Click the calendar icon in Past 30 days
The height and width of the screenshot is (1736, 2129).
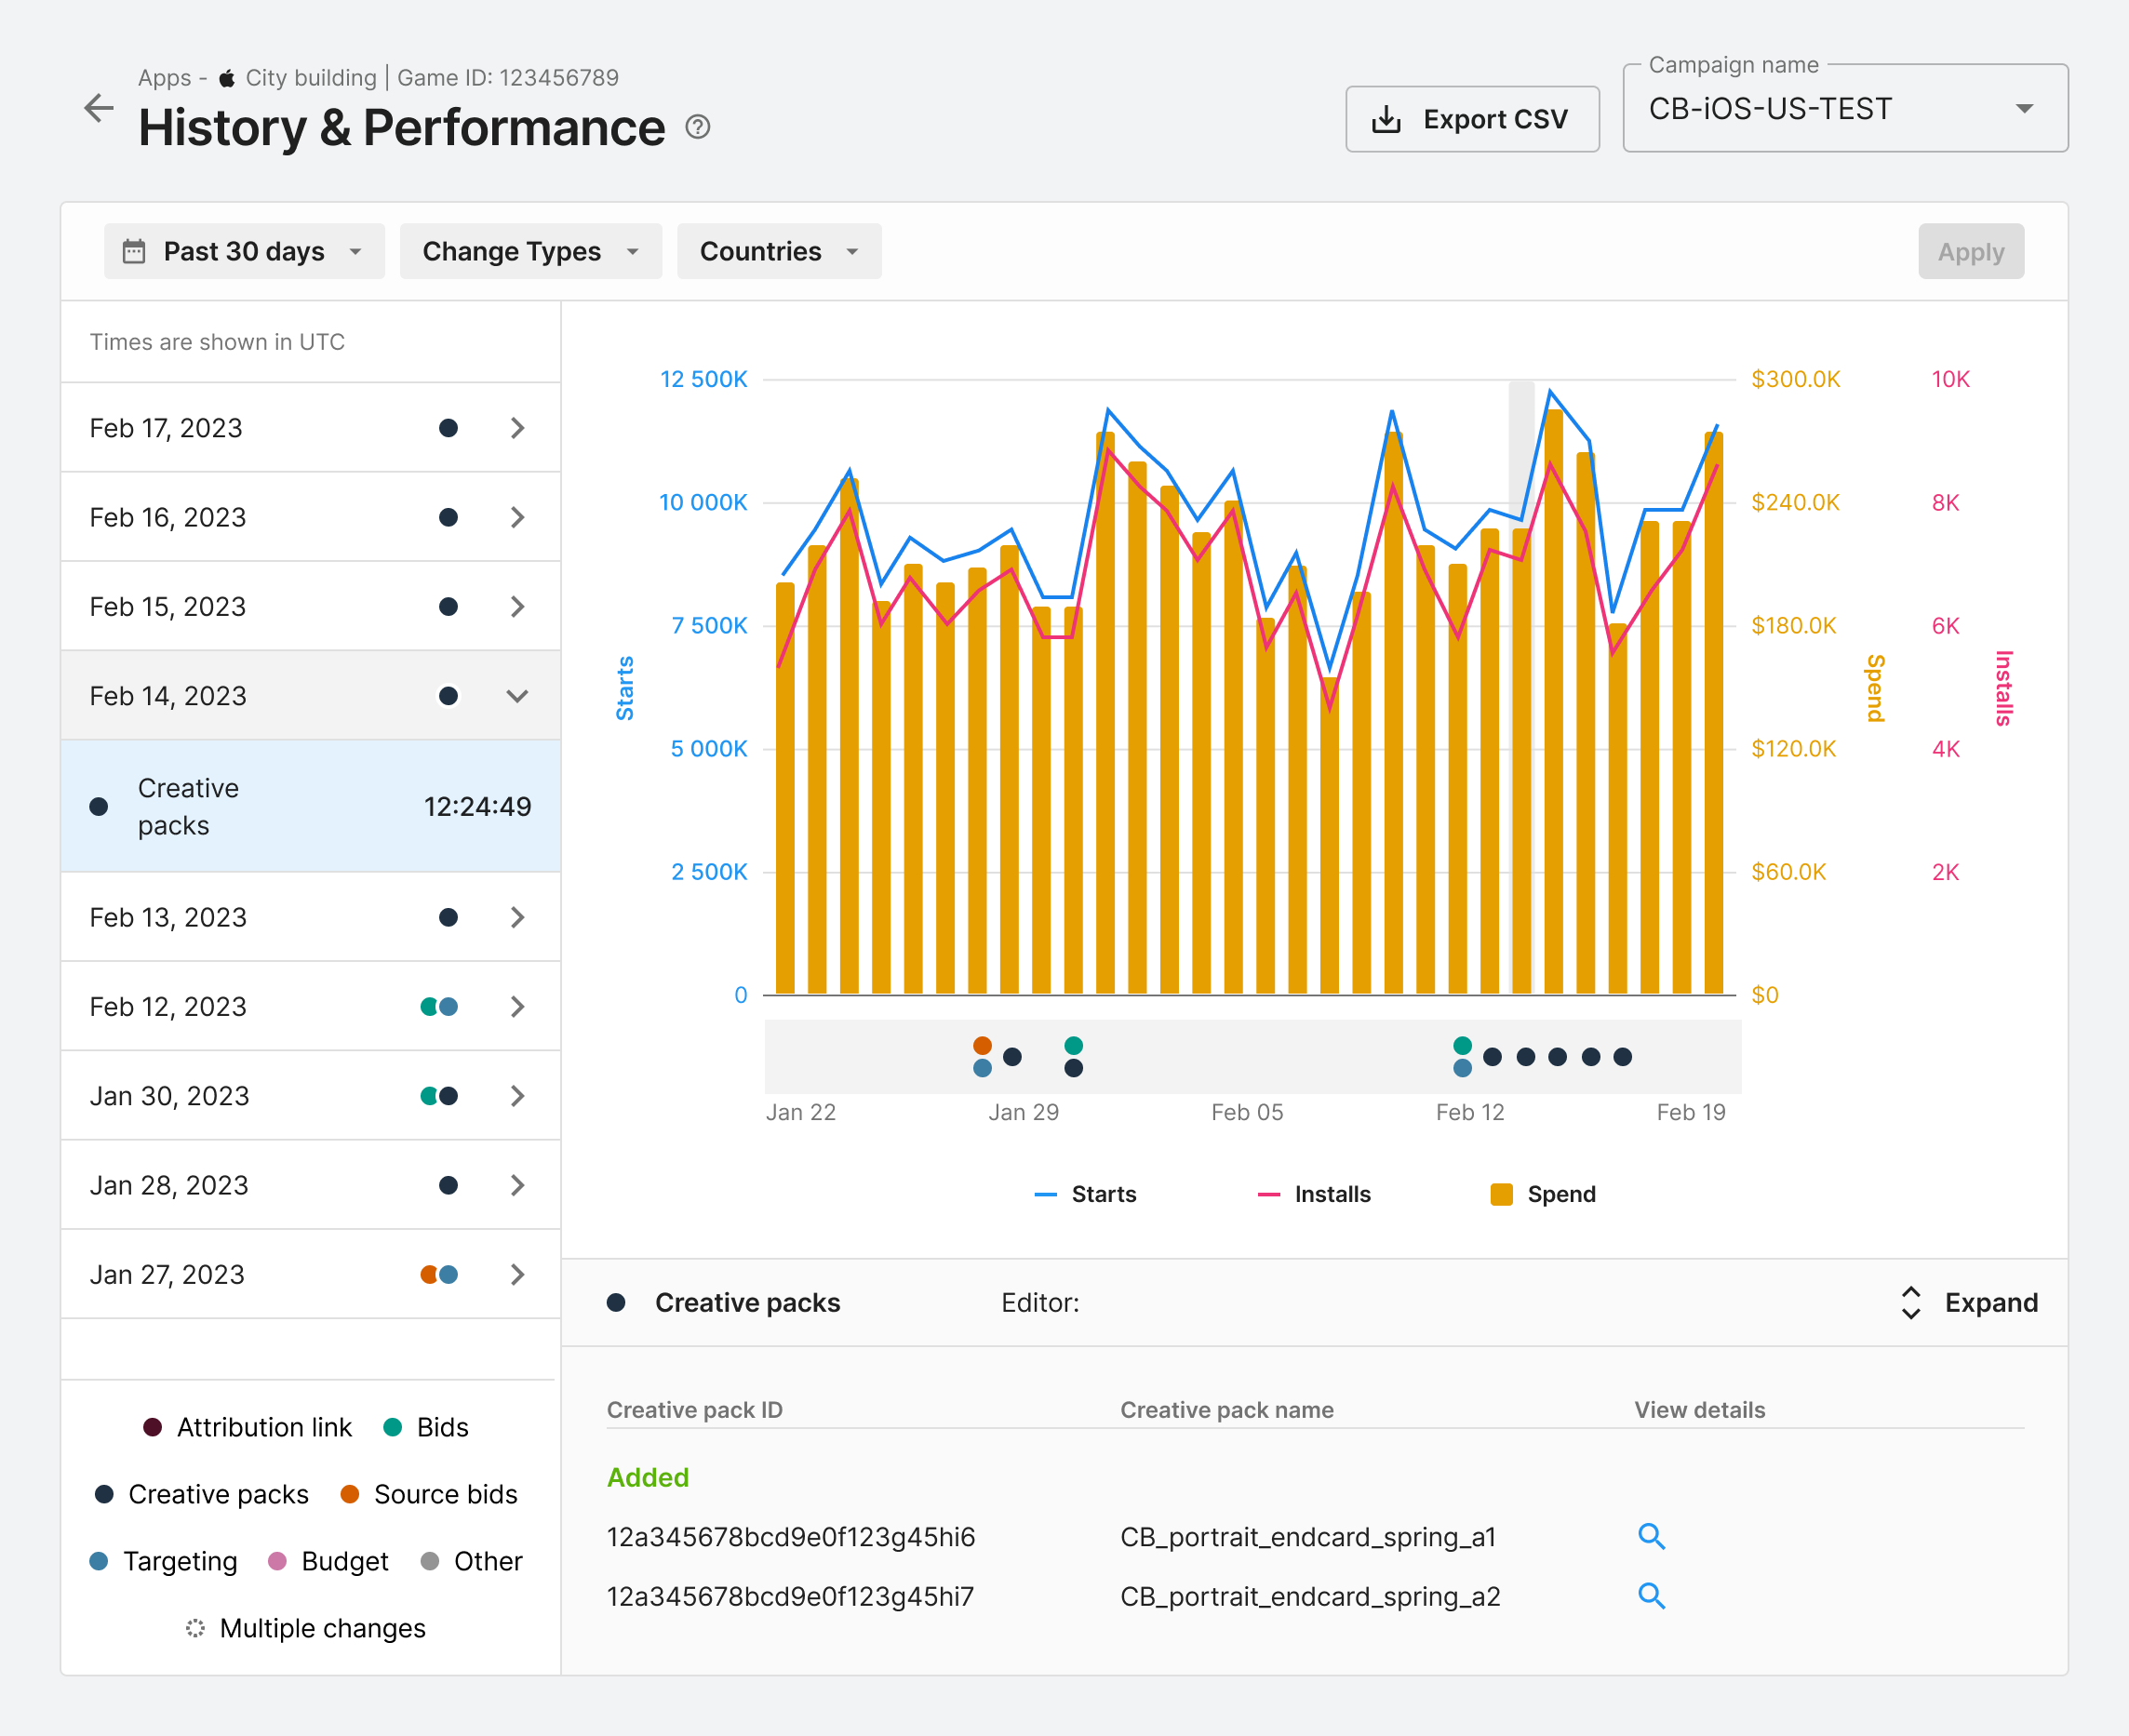click(x=134, y=251)
